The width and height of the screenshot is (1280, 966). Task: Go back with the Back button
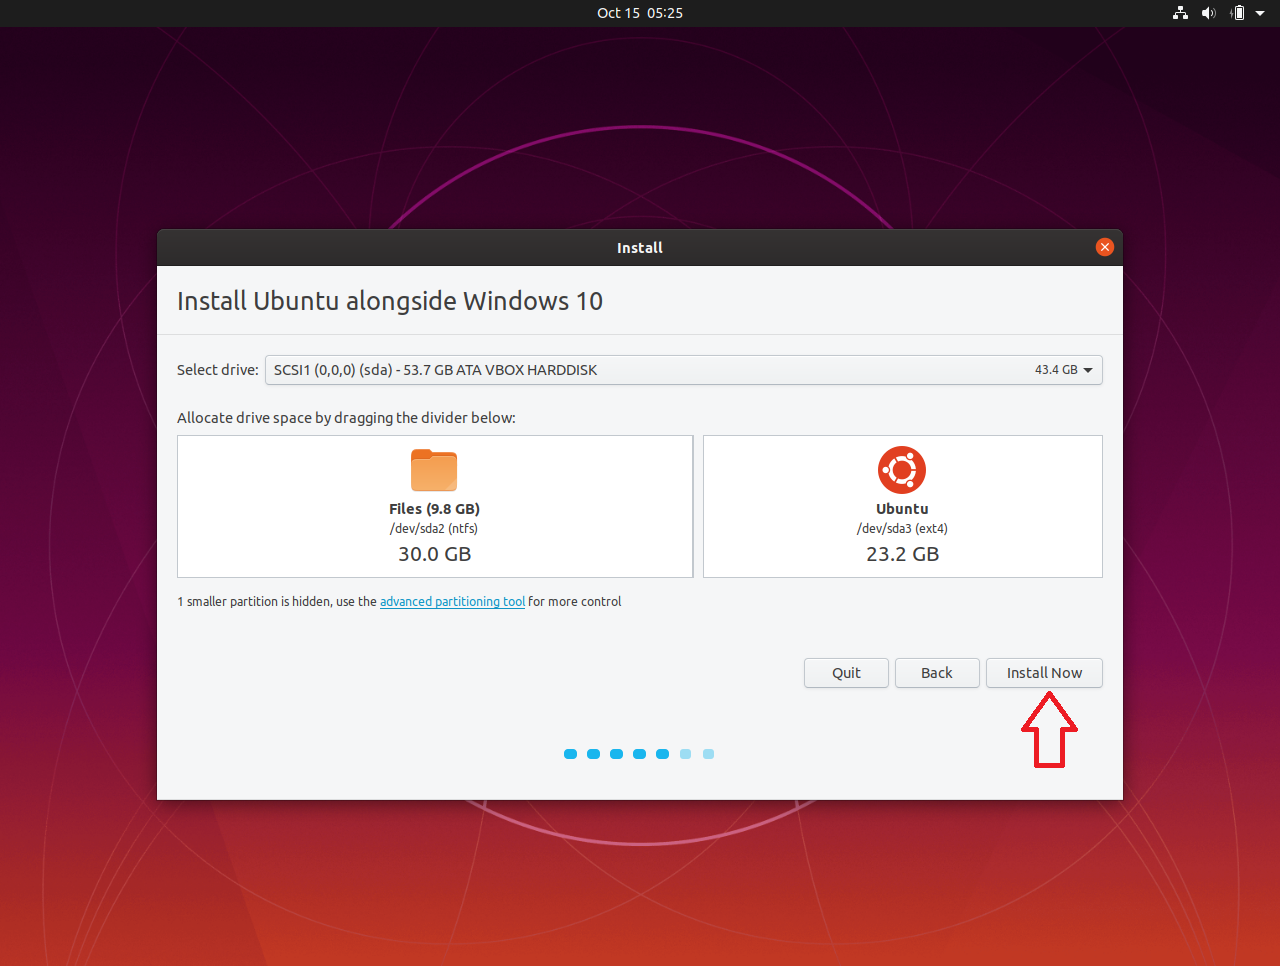click(x=937, y=673)
